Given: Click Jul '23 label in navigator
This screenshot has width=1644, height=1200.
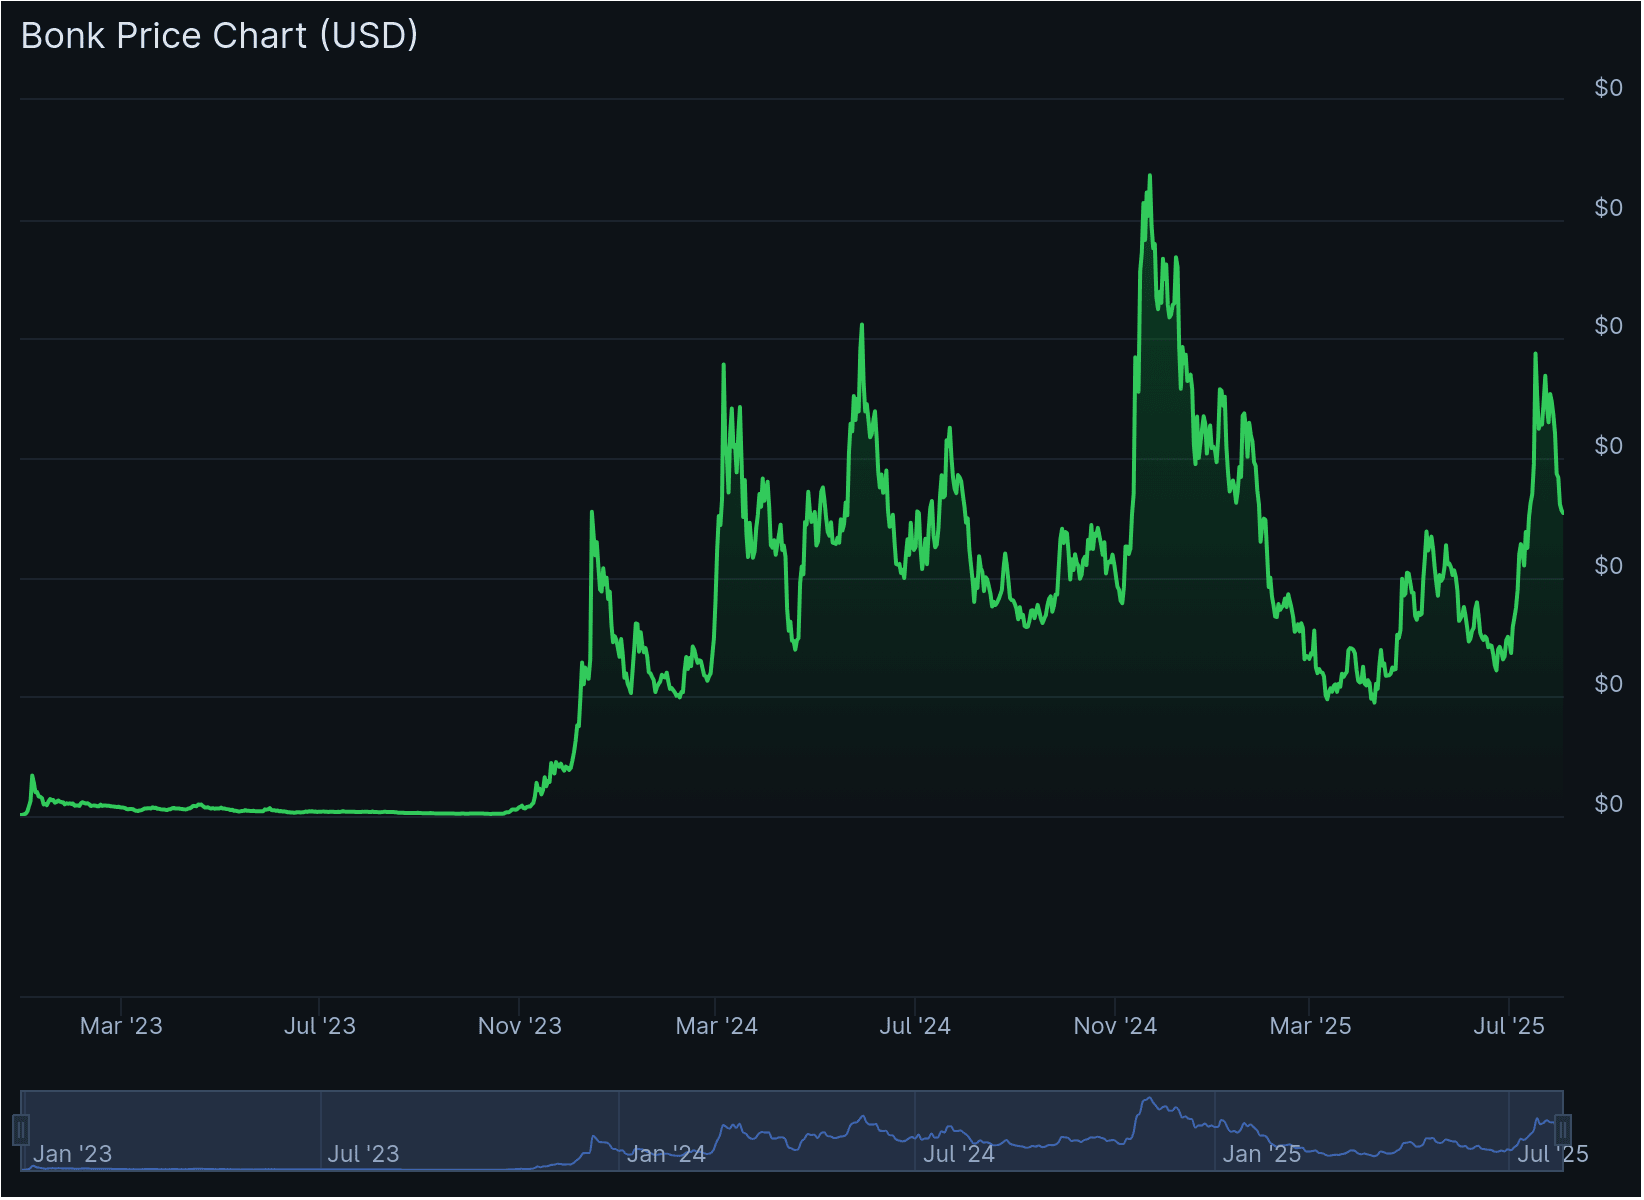Looking at the screenshot, I should click(364, 1154).
